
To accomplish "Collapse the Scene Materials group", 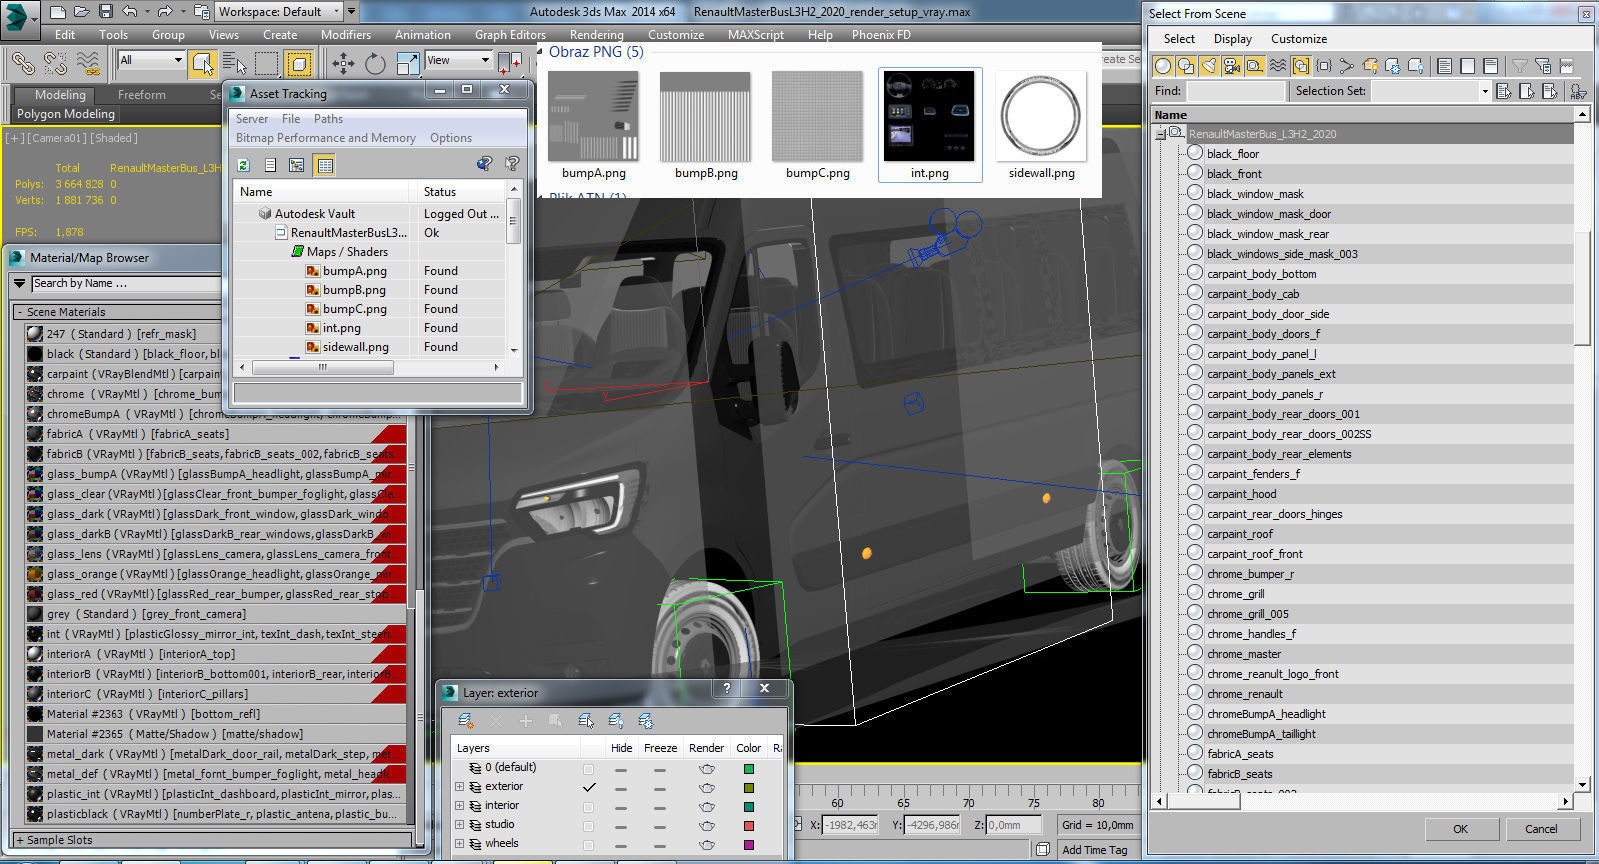I will click(20, 312).
